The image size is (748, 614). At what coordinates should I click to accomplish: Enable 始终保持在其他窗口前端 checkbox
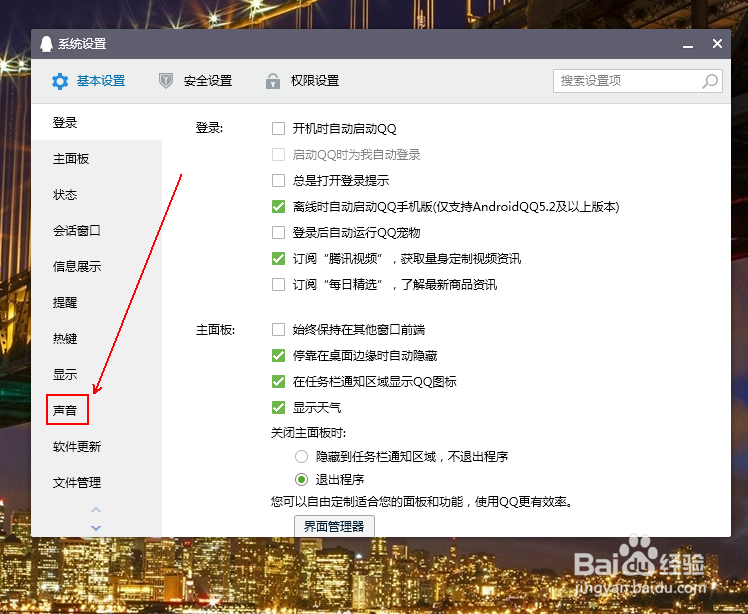(278, 330)
